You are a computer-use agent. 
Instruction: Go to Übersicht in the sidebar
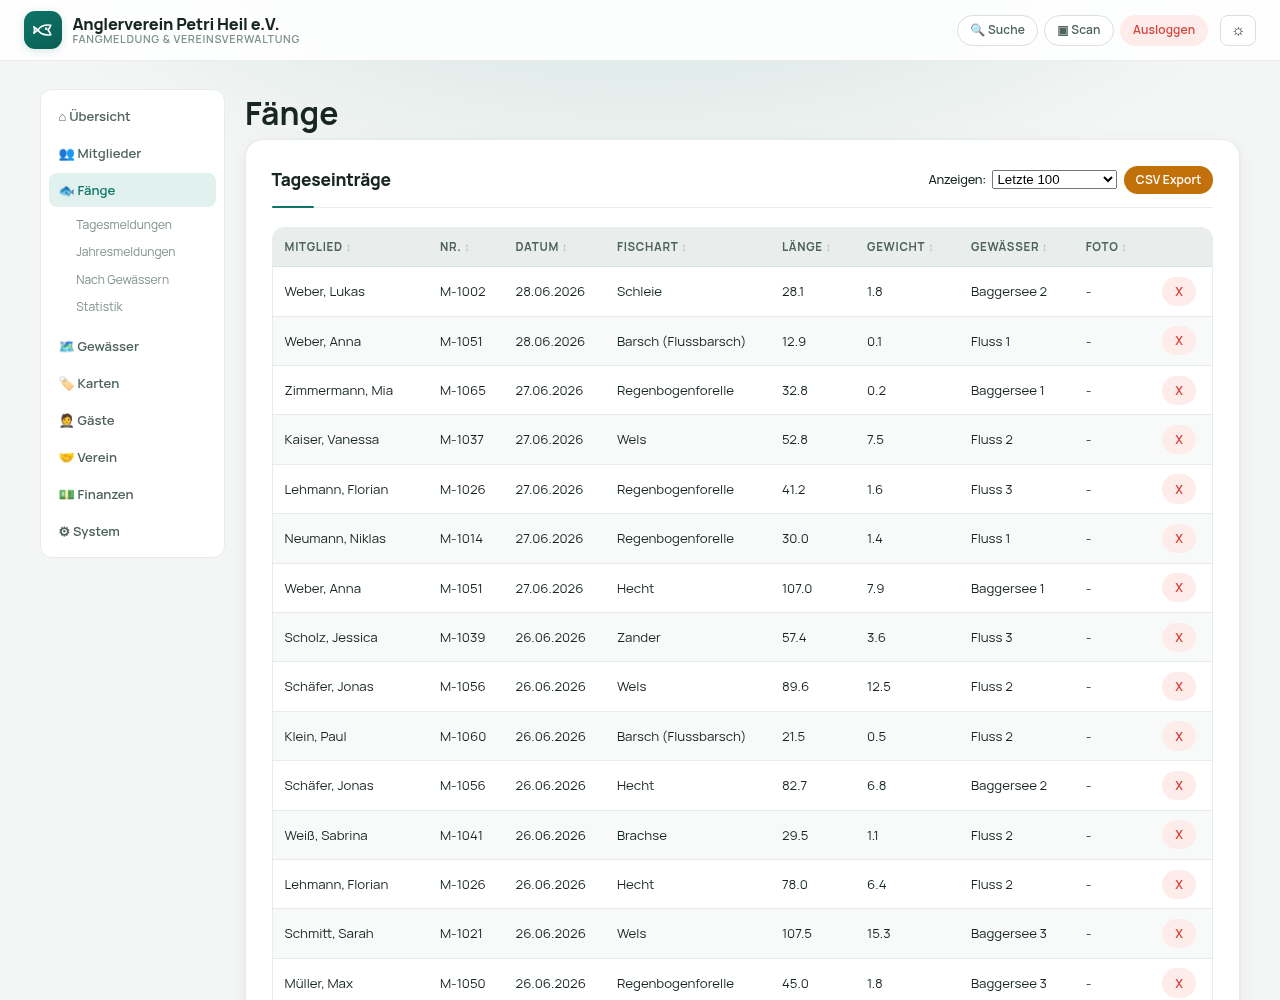pyautogui.click(x=132, y=117)
